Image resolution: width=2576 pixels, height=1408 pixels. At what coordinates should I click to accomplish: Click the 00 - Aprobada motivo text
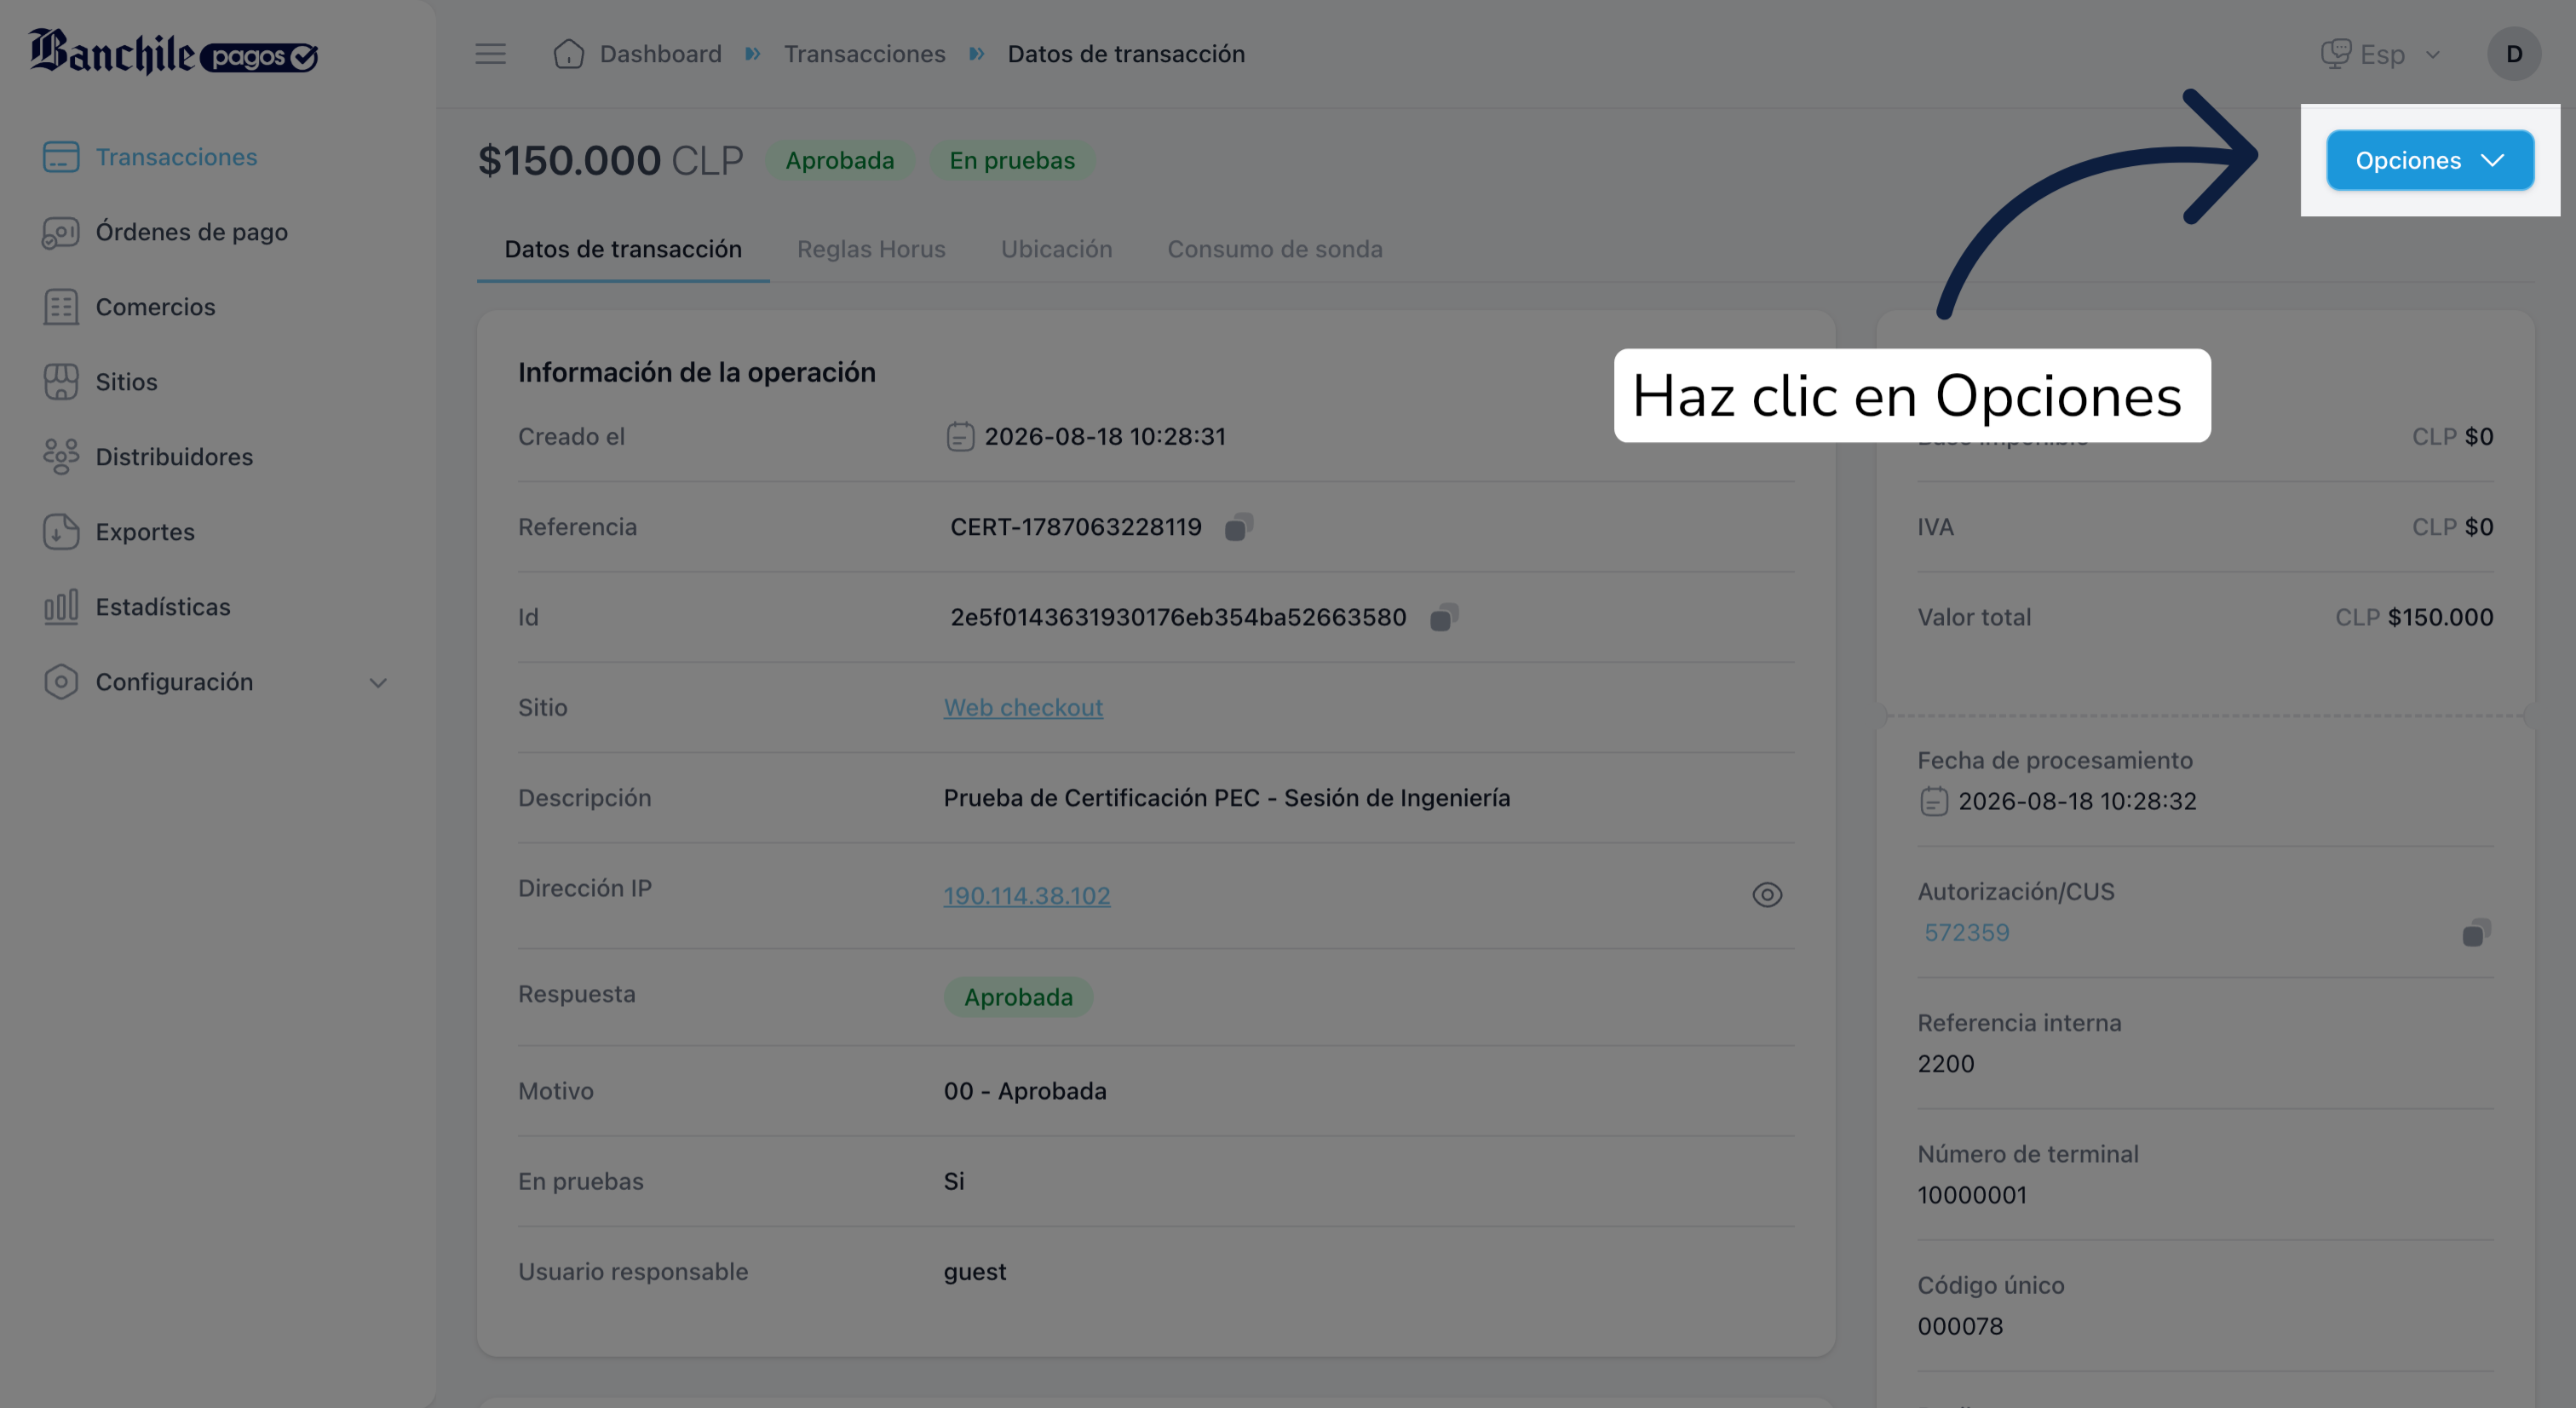tap(1025, 1091)
